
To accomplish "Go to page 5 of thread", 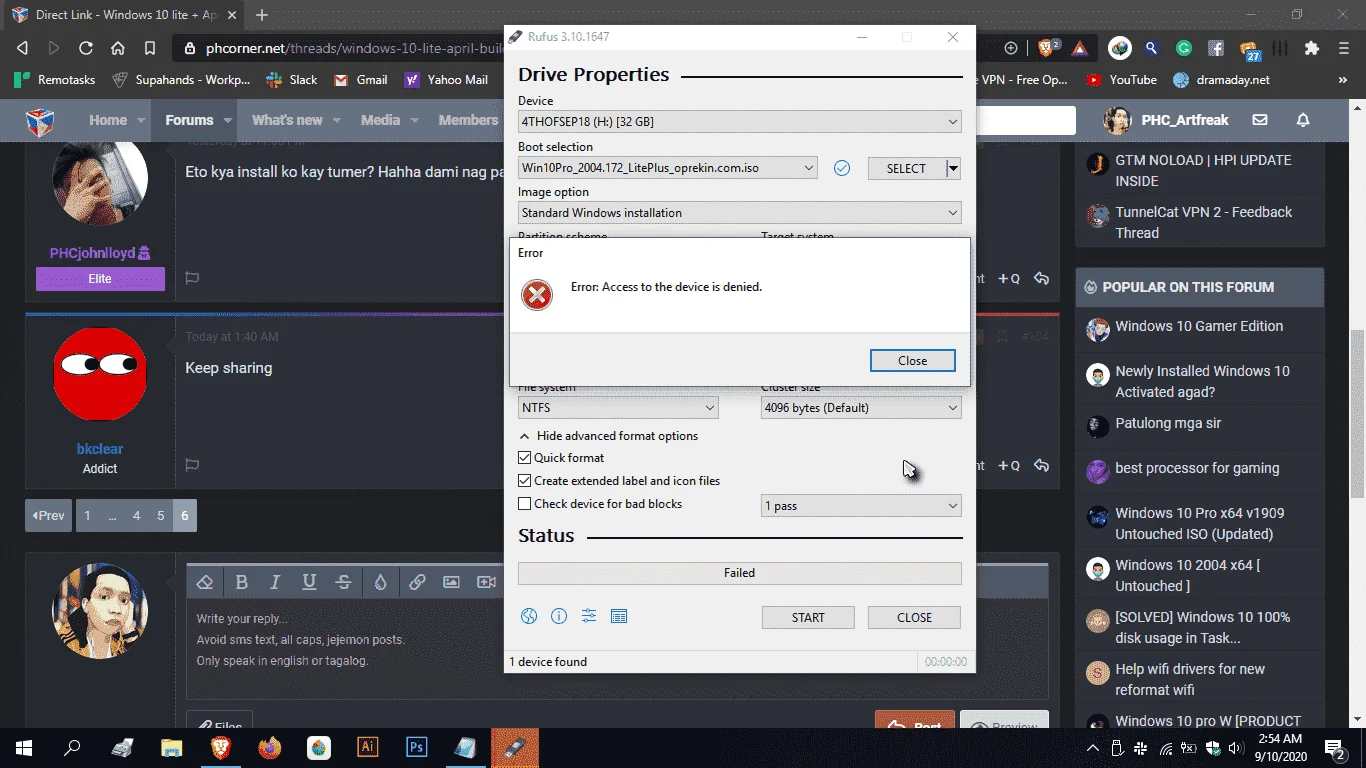I will [160, 516].
